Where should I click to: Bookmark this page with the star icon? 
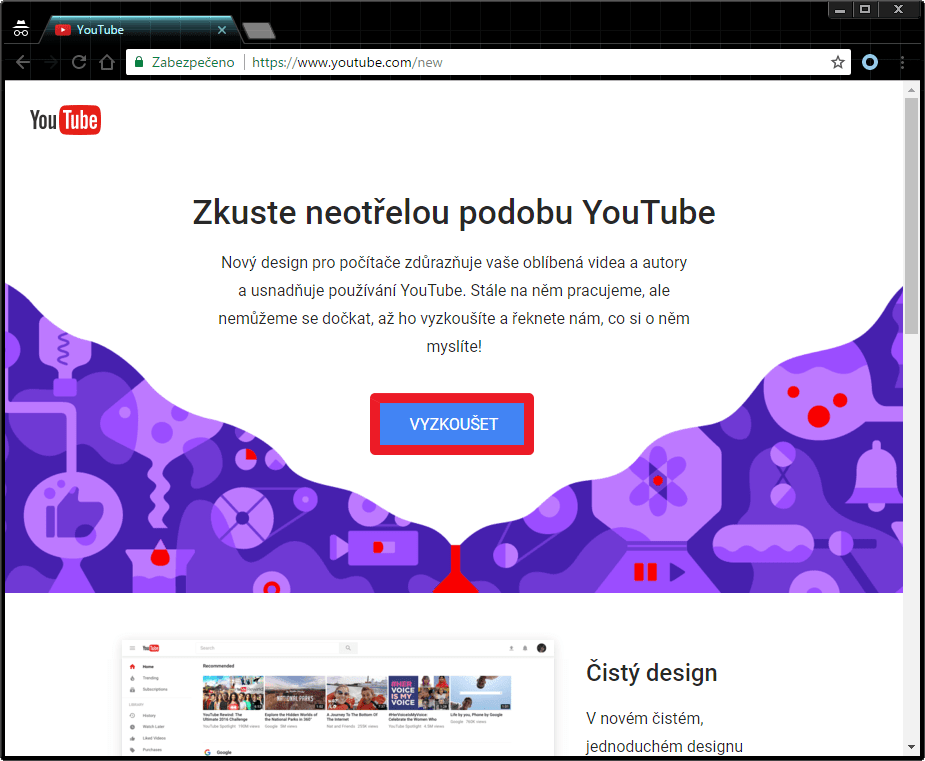point(838,62)
